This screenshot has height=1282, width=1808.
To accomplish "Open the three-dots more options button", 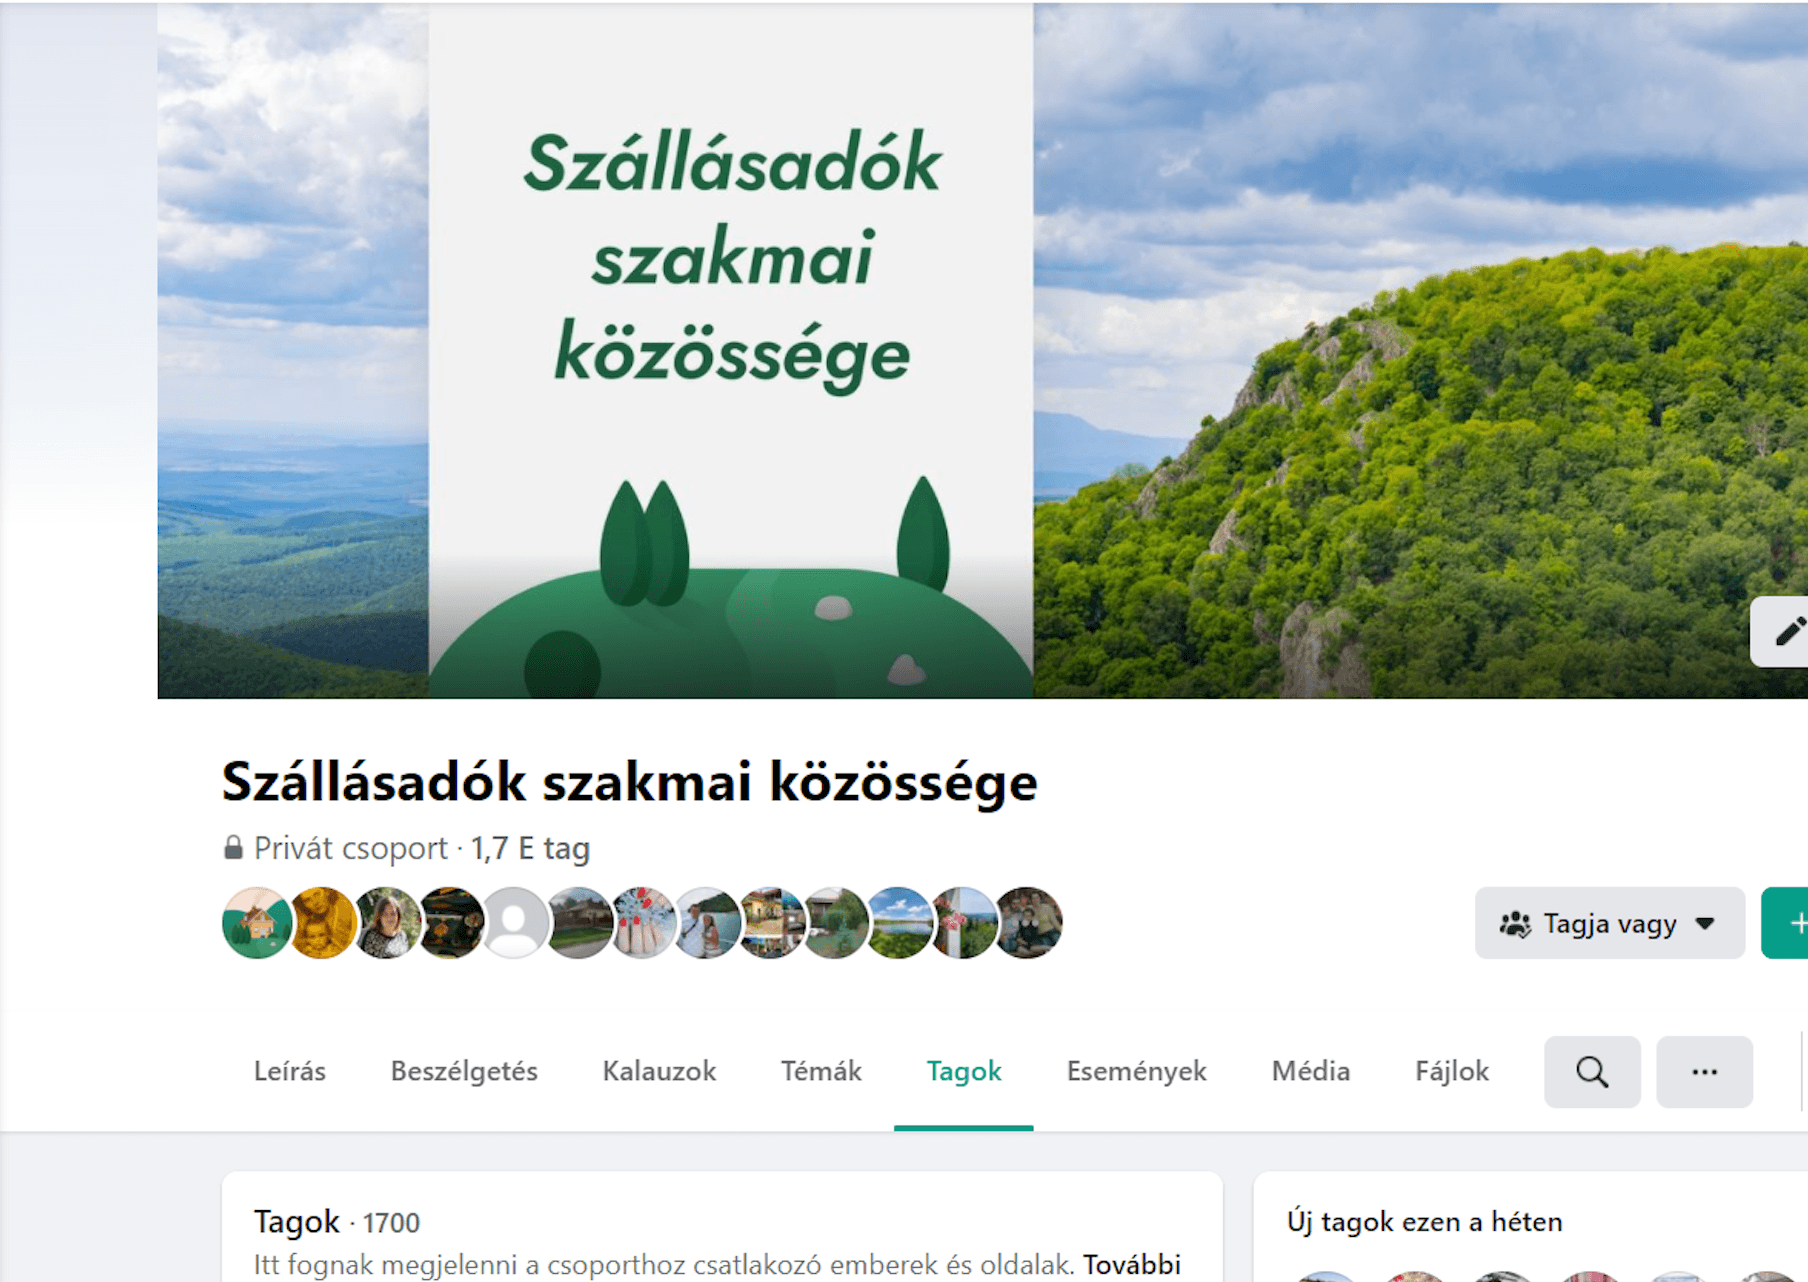I will [1704, 1072].
